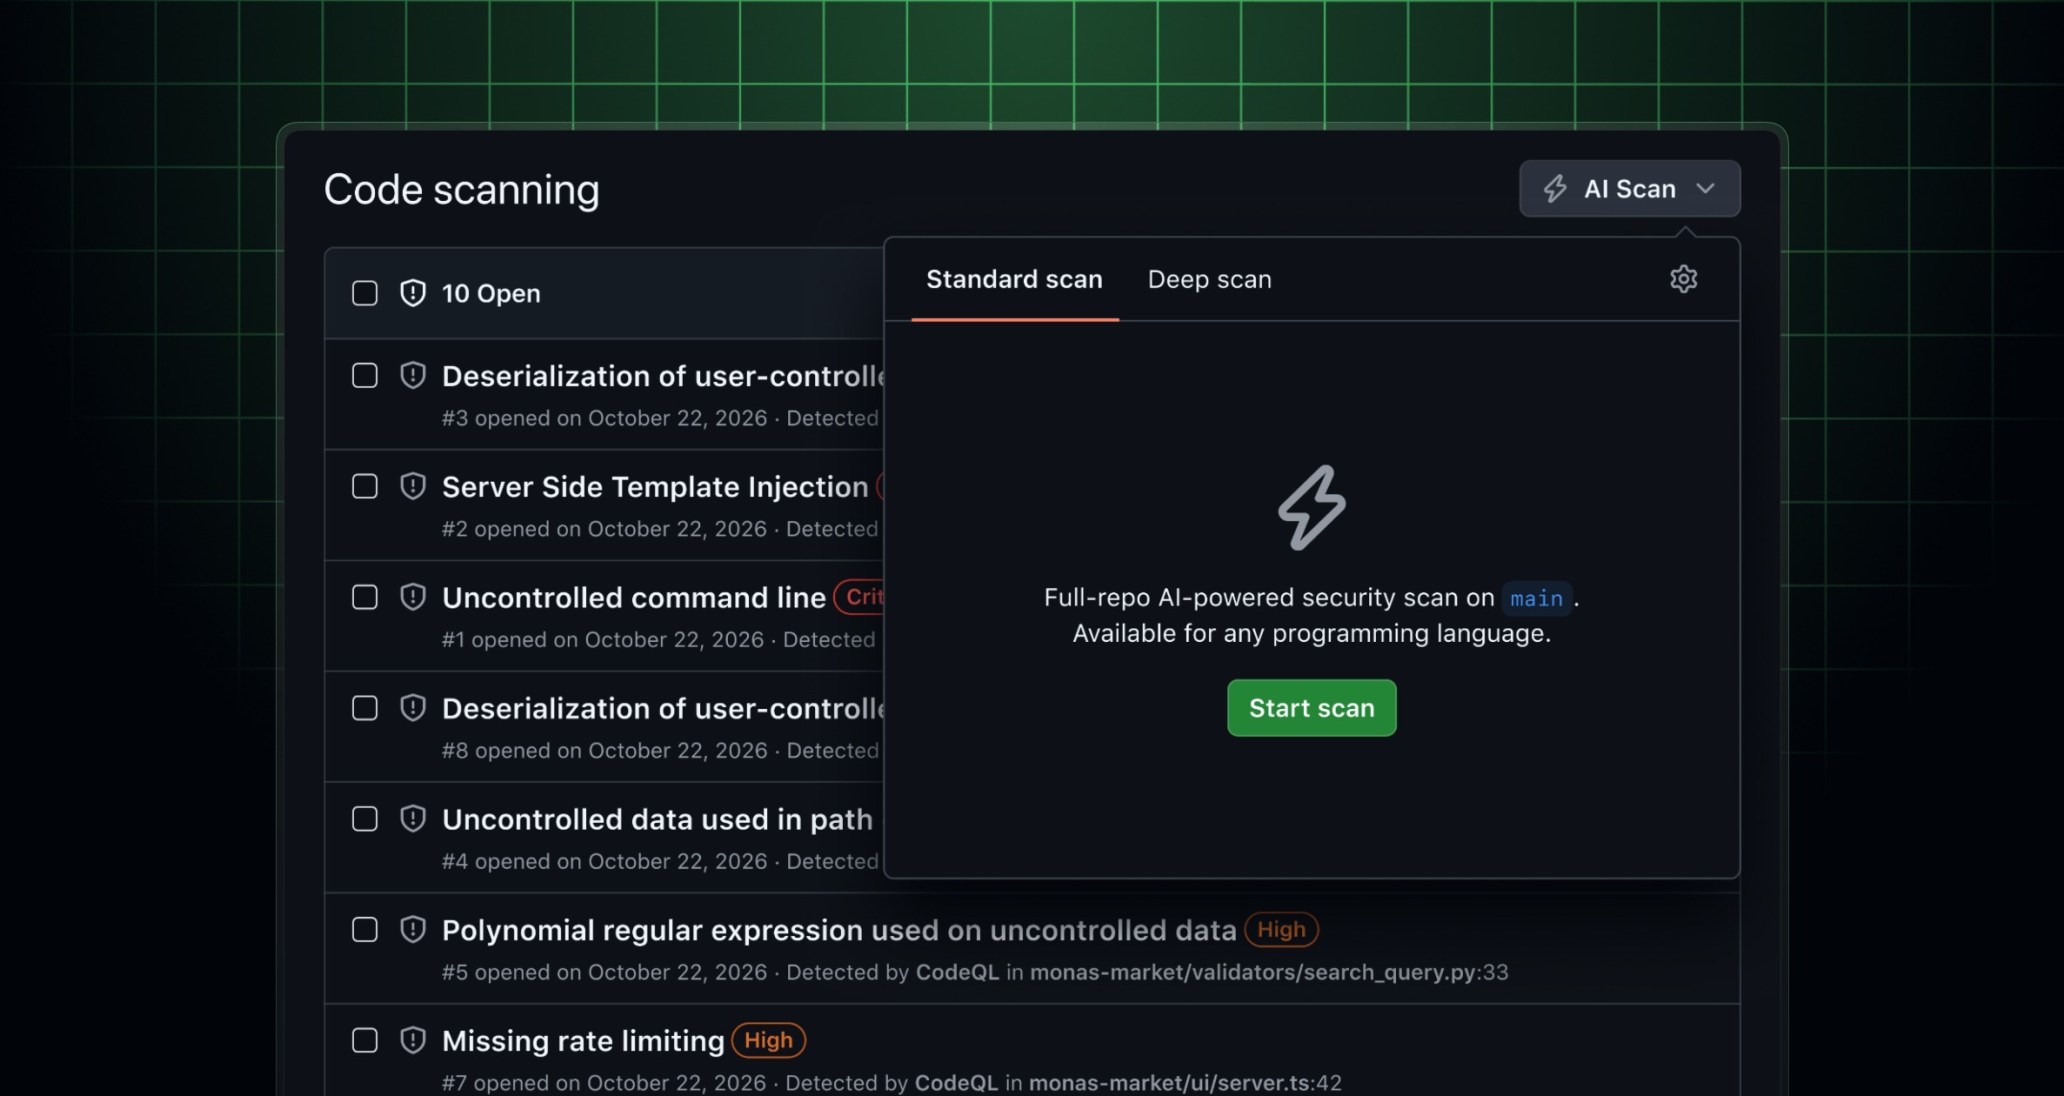The width and height of the screenshot is (2064, 1096).
Task: Click shield icon for alert #8 Deserialization
Action: (x=413, y=708)
